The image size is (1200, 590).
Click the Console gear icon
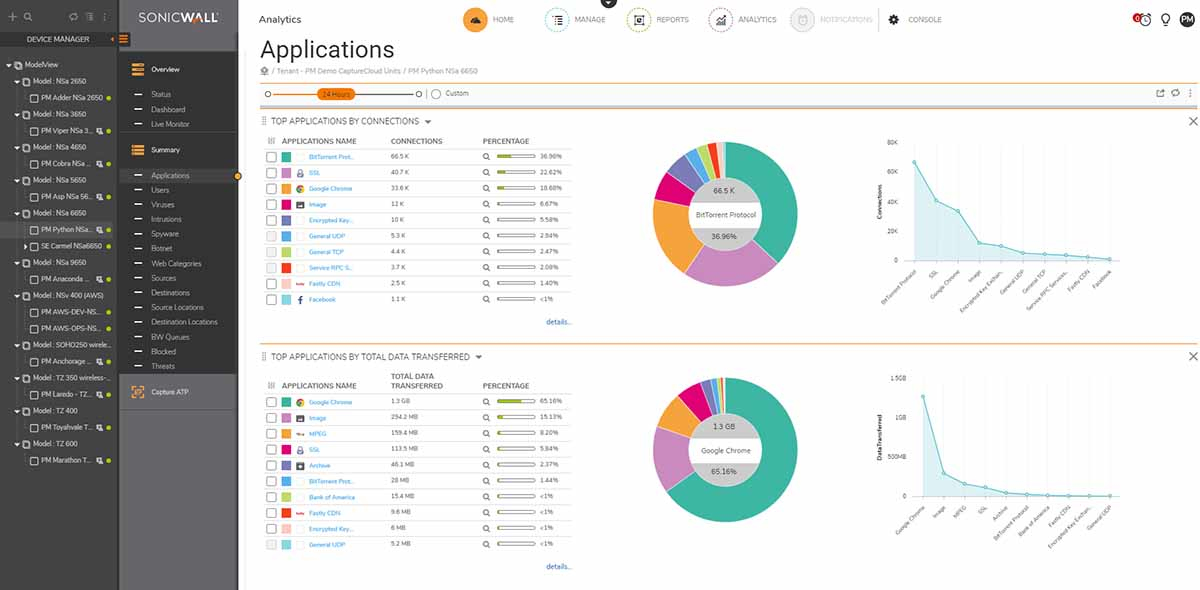pyautogui.click(x=894, y=20)
